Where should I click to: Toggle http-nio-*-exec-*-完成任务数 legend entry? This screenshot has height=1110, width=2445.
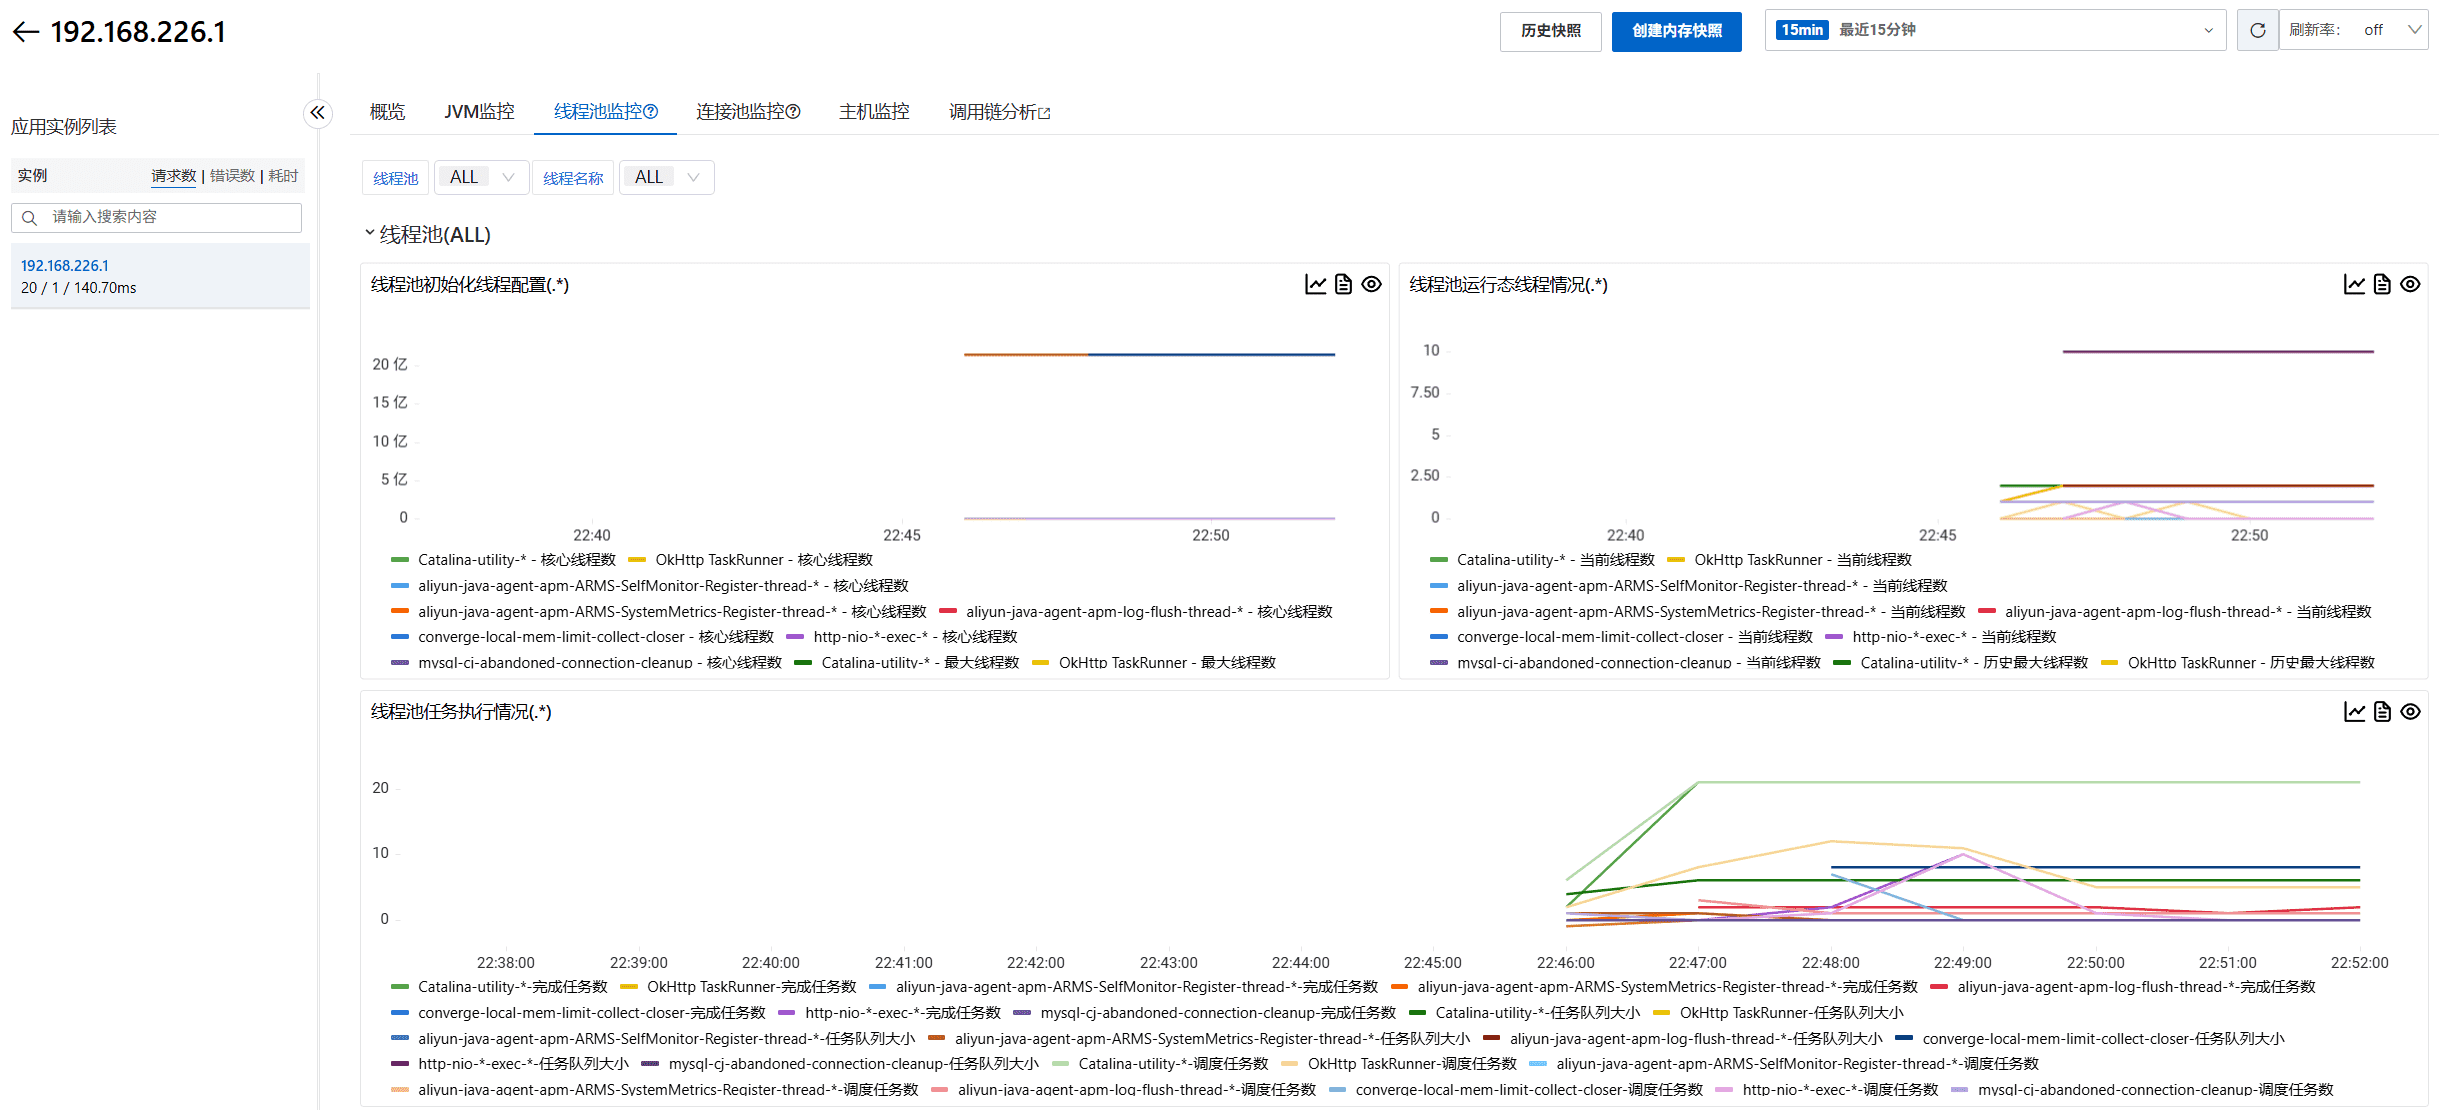click(889, 1013)
